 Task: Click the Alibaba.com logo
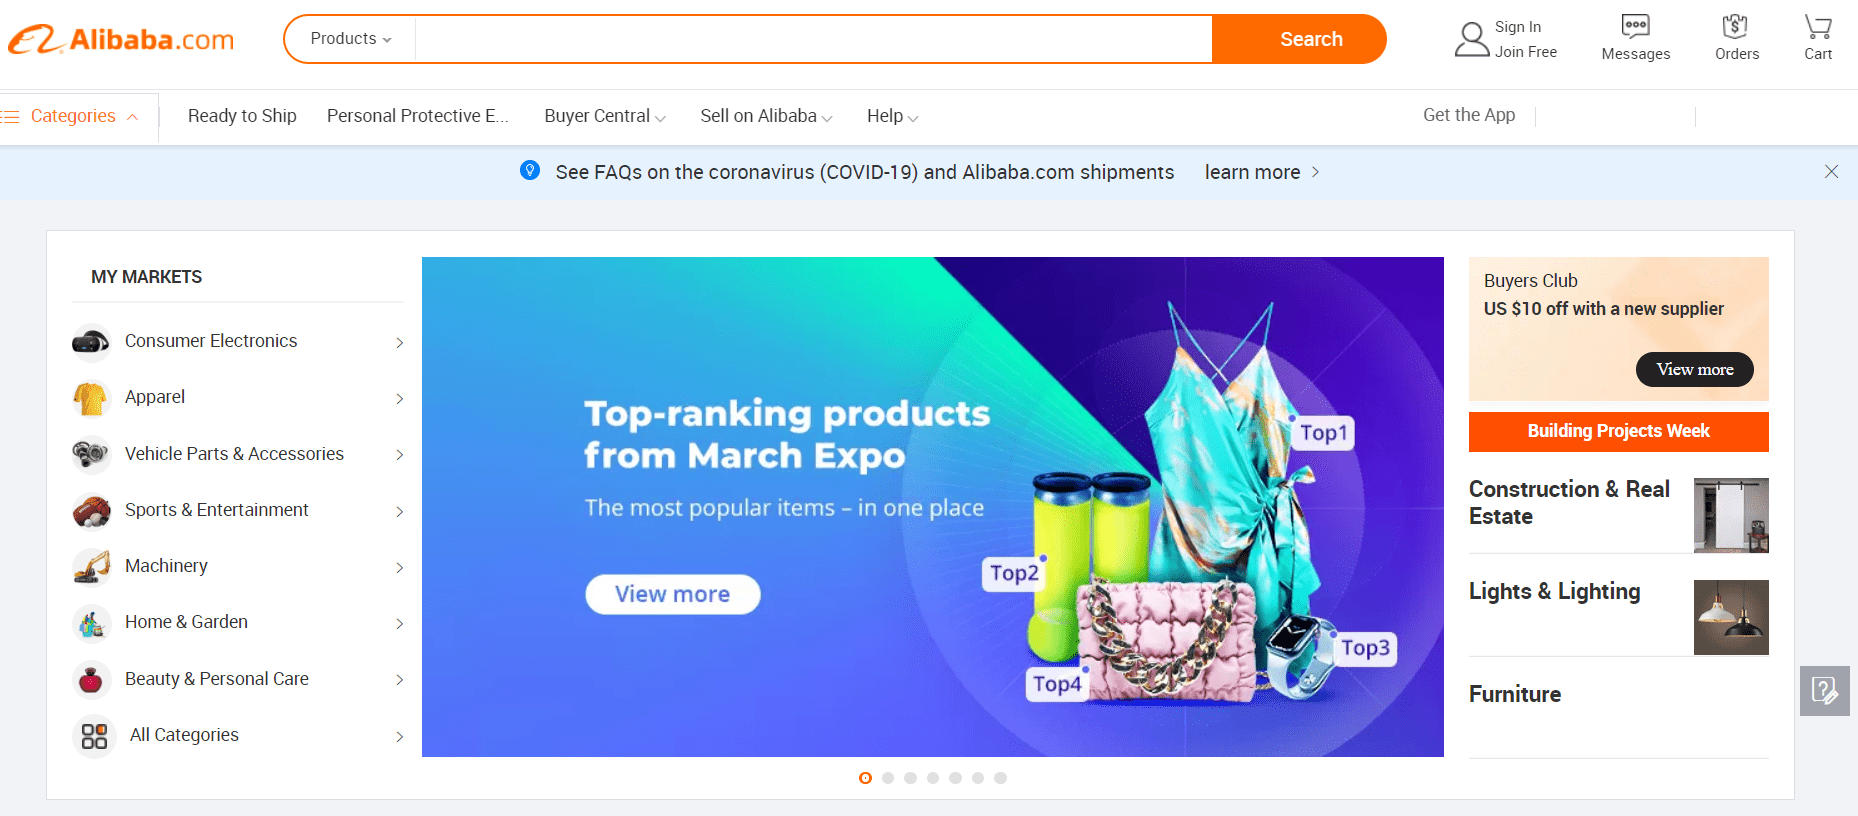point(121,40)
